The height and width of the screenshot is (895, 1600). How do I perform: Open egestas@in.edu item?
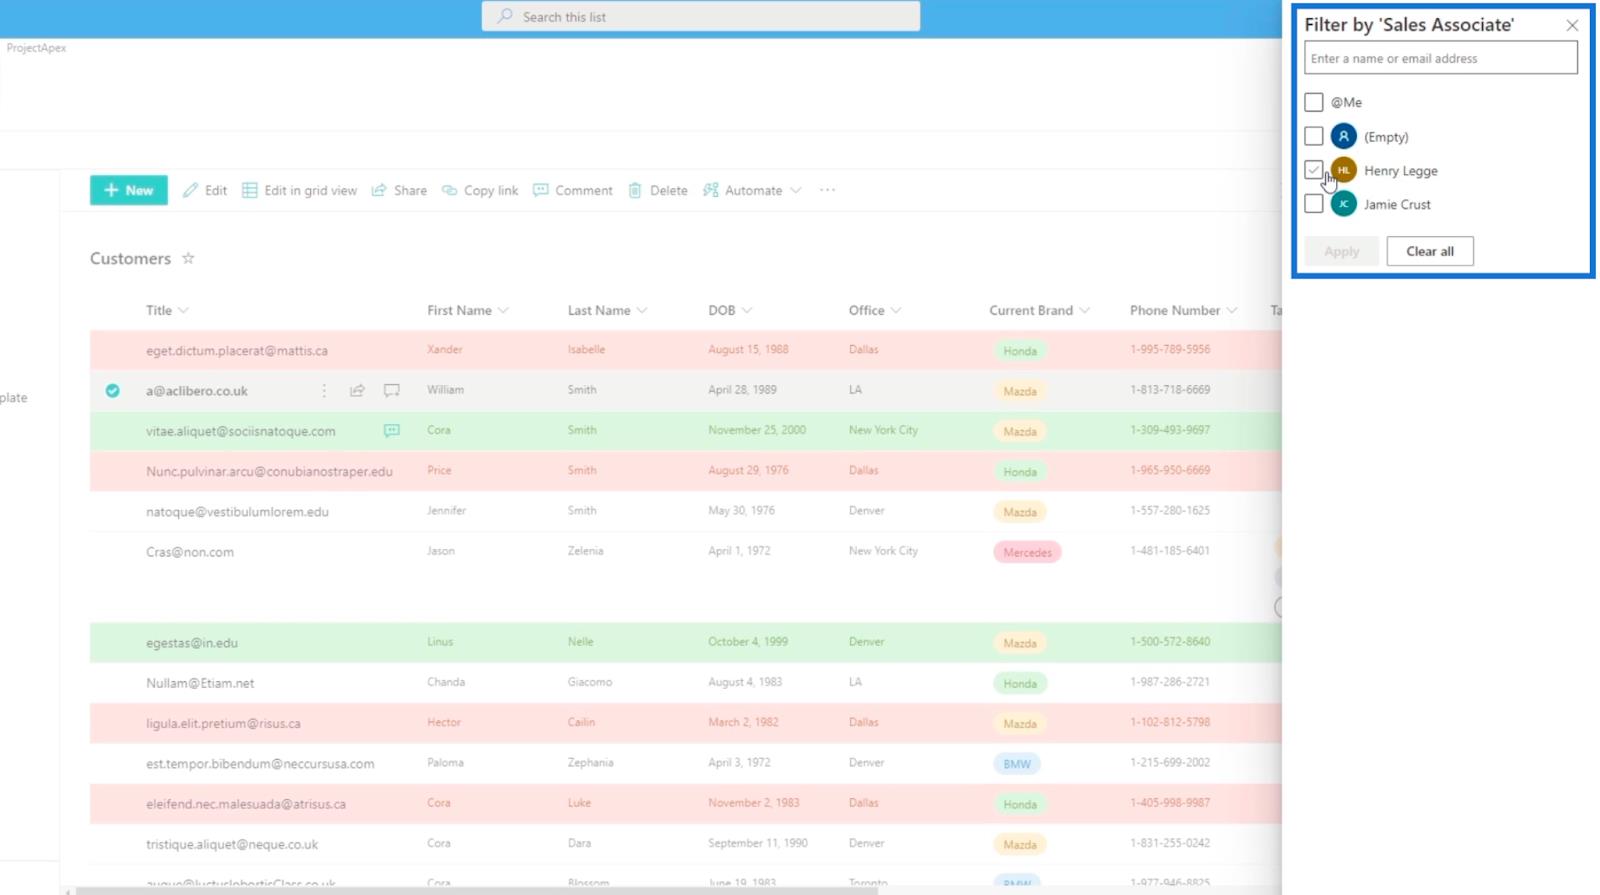[192, 643]
